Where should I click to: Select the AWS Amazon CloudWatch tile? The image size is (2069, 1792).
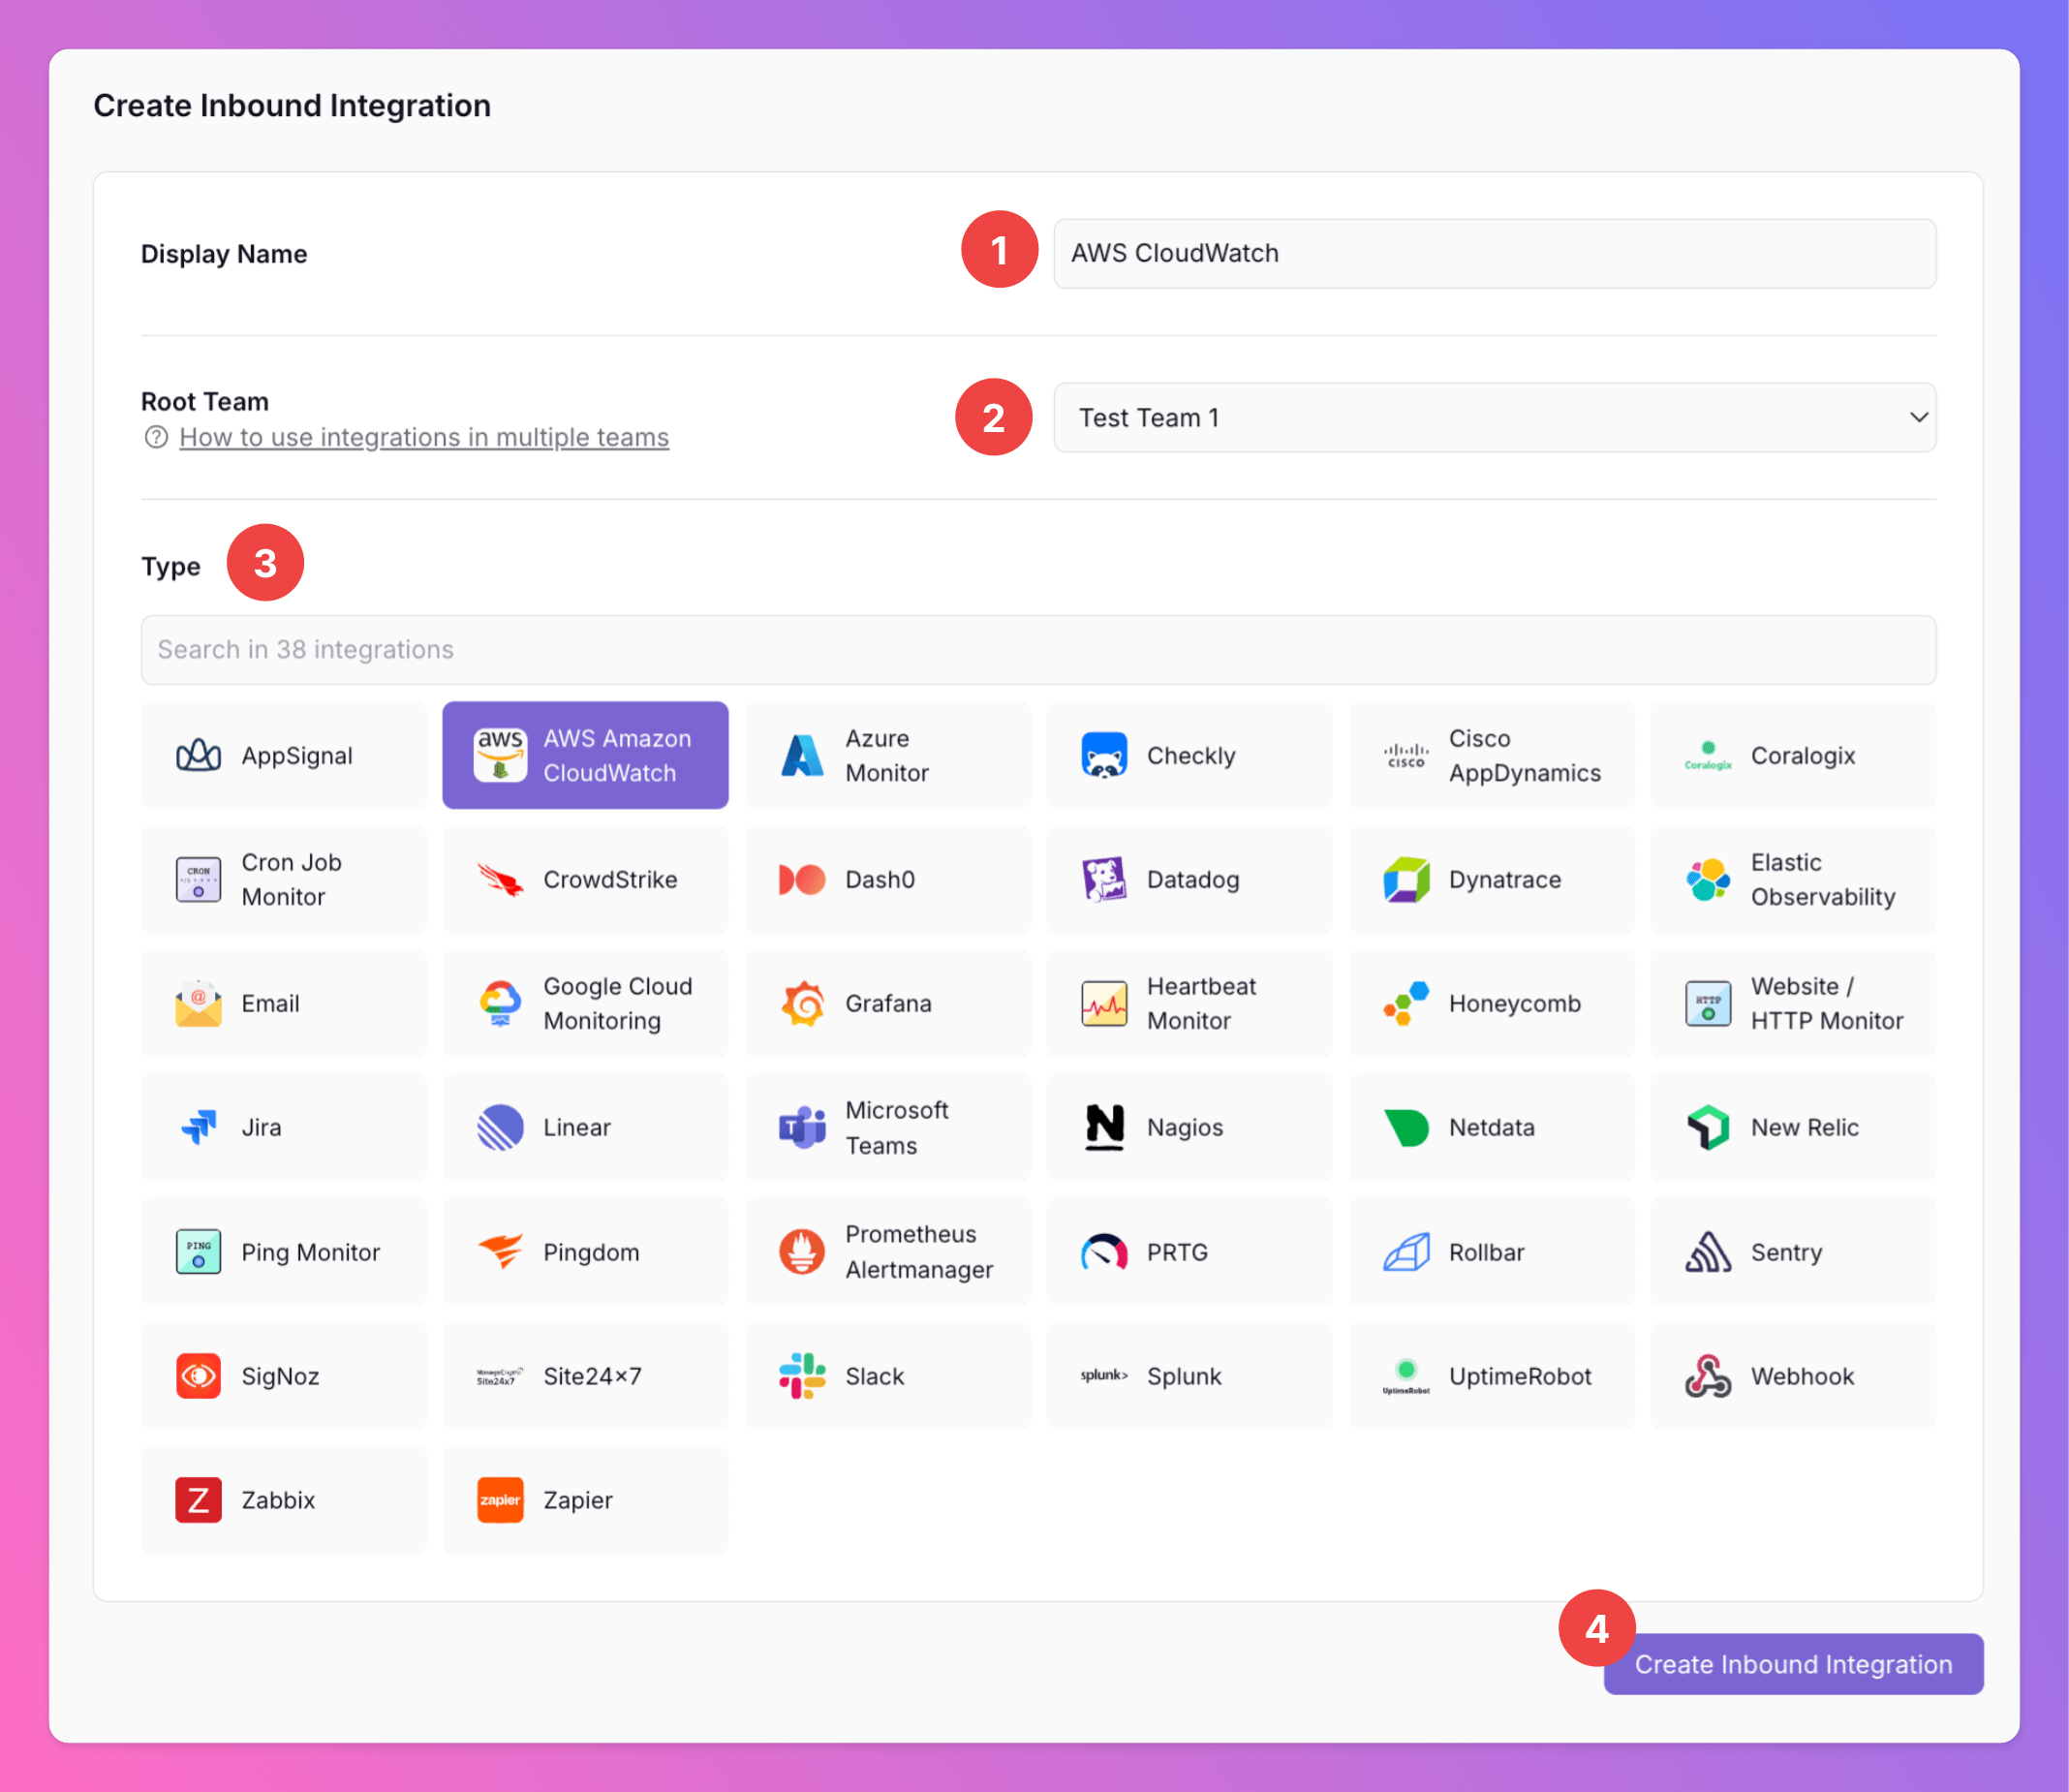tap(585, 756)
